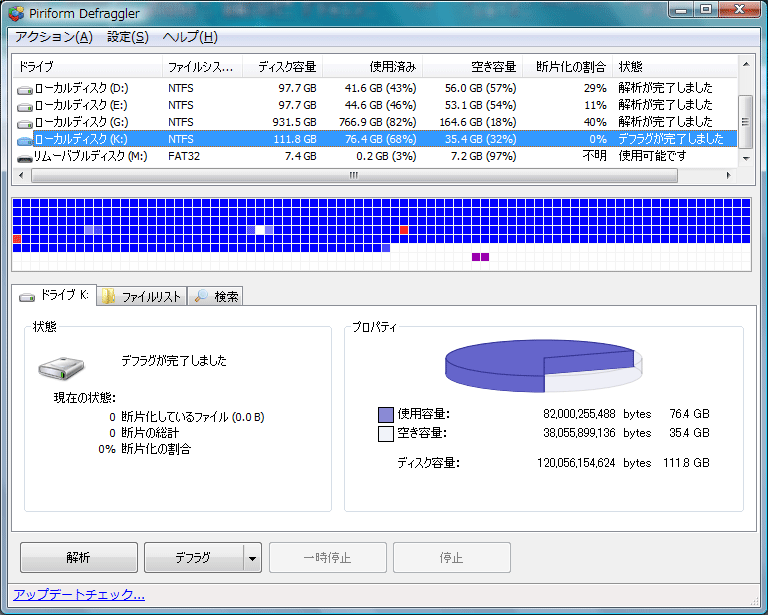Click the drive icon for ローカルディスク (E:)
Viewport: 768px width, 615px height.
24,107
